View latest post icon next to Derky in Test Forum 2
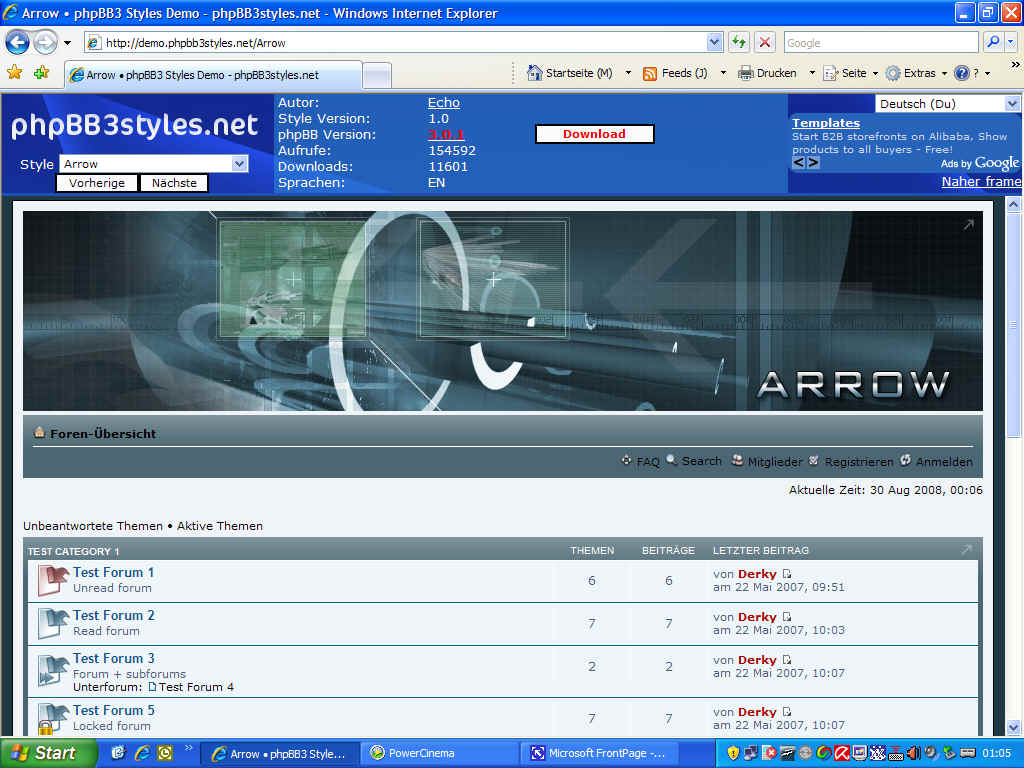 pyautogui.click(x=786, y=617)
